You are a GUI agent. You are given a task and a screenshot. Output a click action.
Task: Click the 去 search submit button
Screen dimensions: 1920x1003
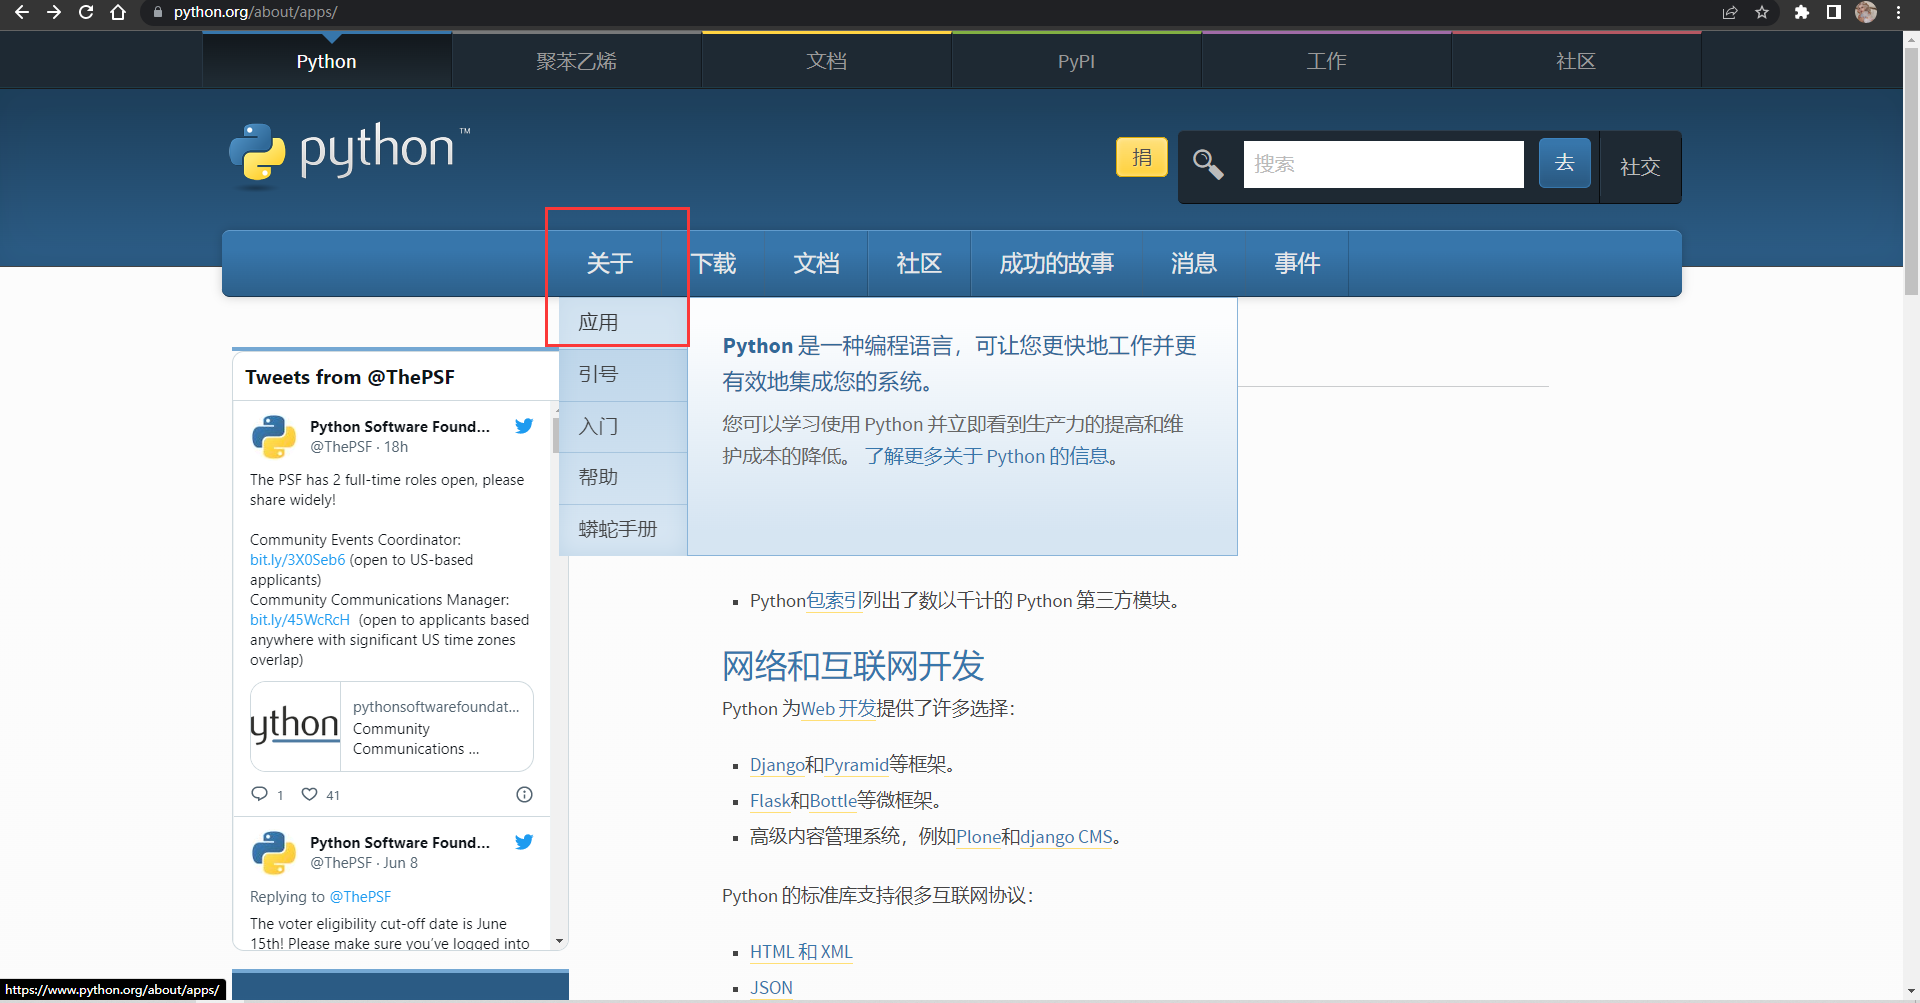click(1565, 163)
